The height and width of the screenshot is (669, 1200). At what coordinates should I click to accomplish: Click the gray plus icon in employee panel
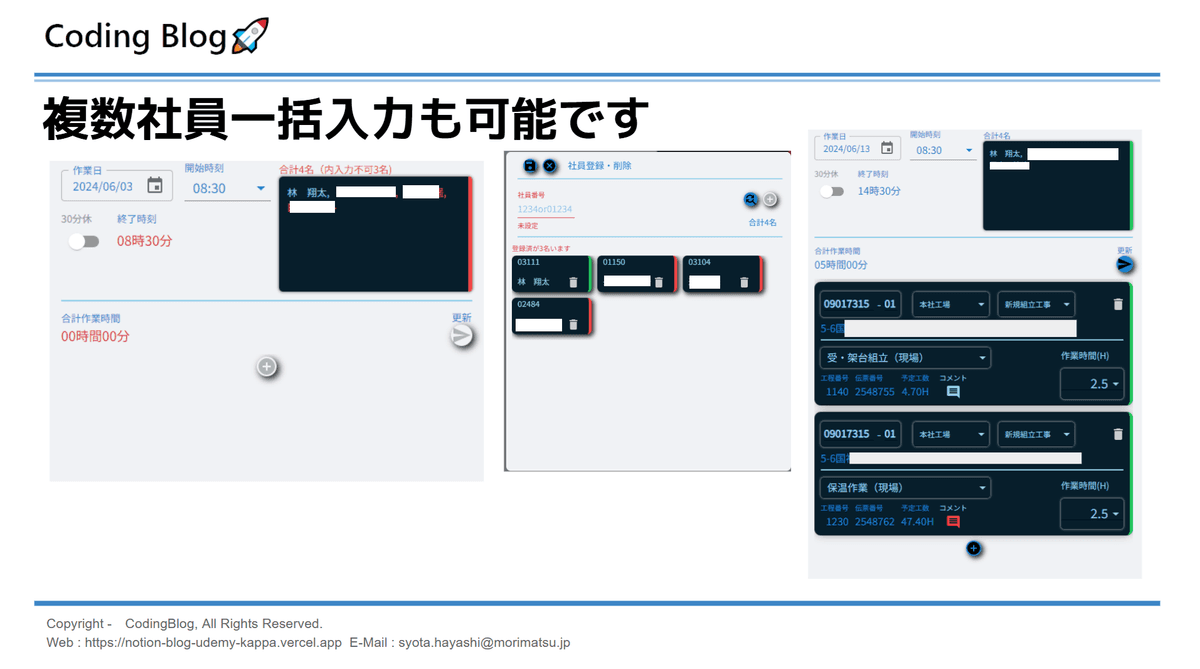click(769, 199)
